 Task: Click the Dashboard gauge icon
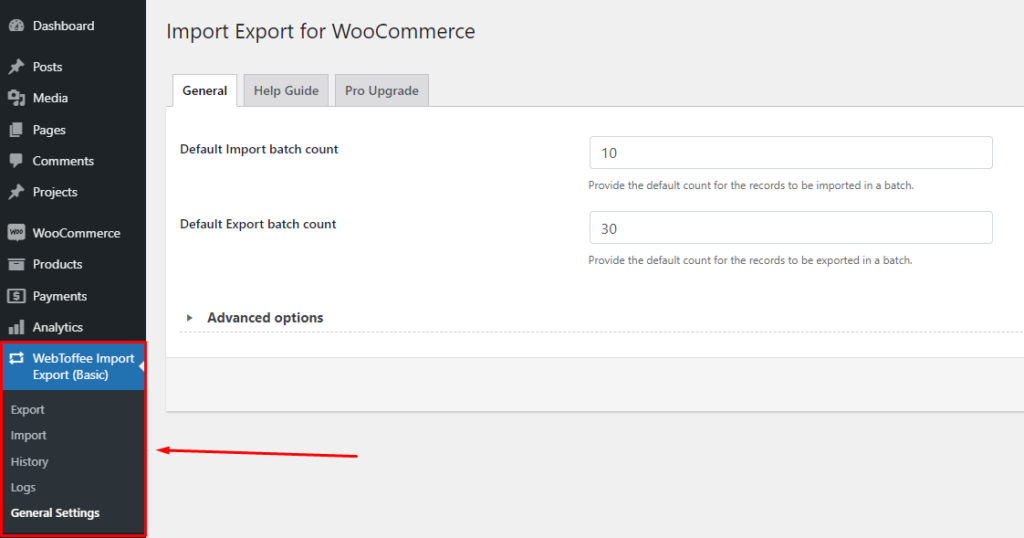(x=16, y=26)
